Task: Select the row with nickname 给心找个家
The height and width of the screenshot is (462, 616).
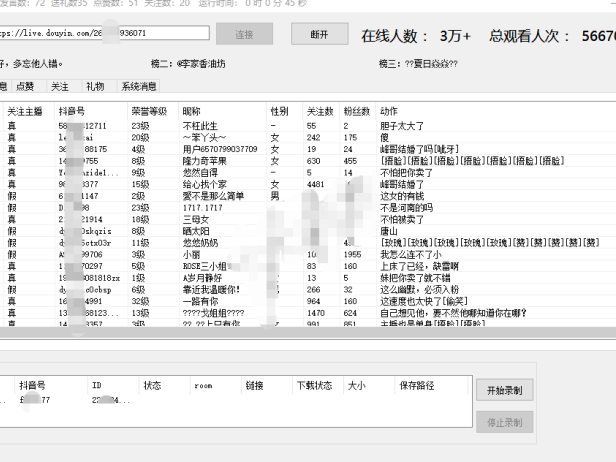Action: 308,184
